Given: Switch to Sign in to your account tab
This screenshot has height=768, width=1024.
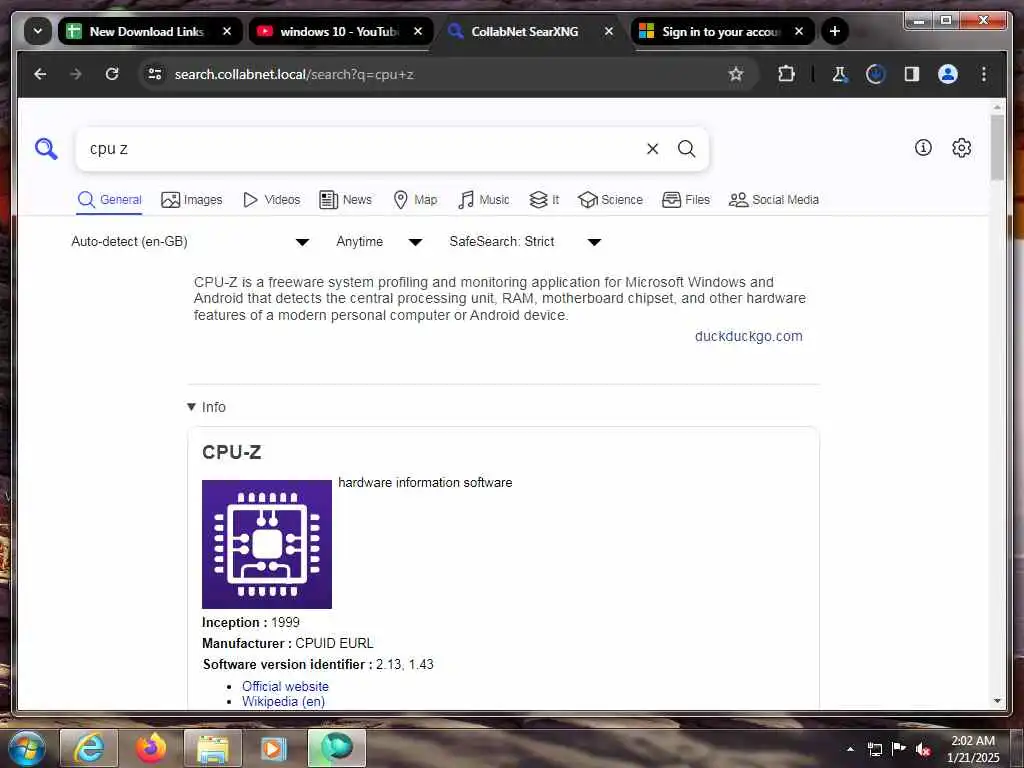Looking at the screenshot, I should click(x=721, y=31).
